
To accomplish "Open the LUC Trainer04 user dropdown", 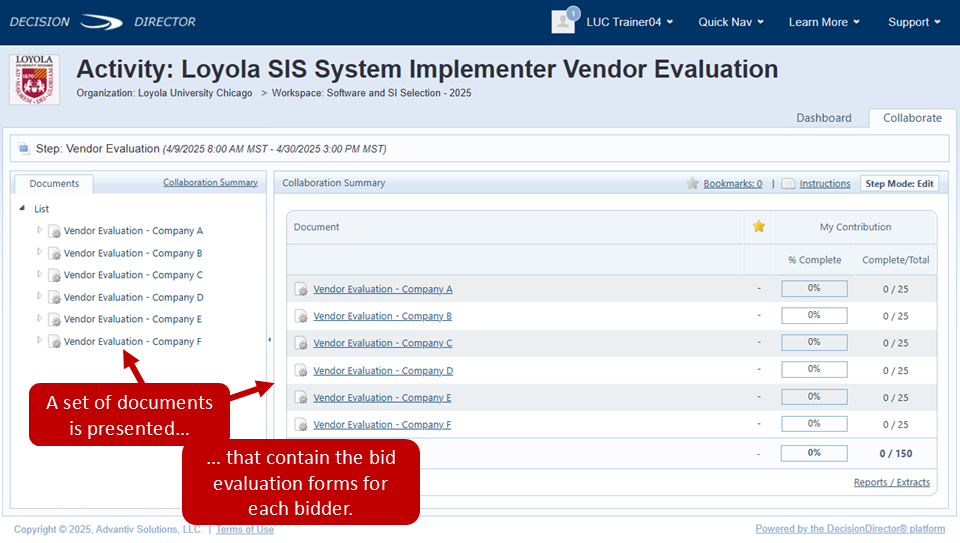I will point(629,22).
